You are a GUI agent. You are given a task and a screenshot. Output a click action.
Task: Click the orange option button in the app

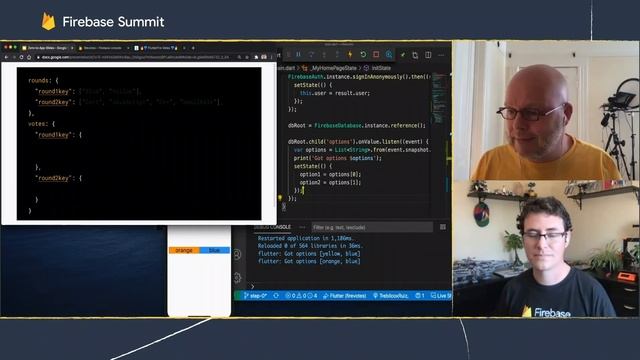[x=184, y=250]
